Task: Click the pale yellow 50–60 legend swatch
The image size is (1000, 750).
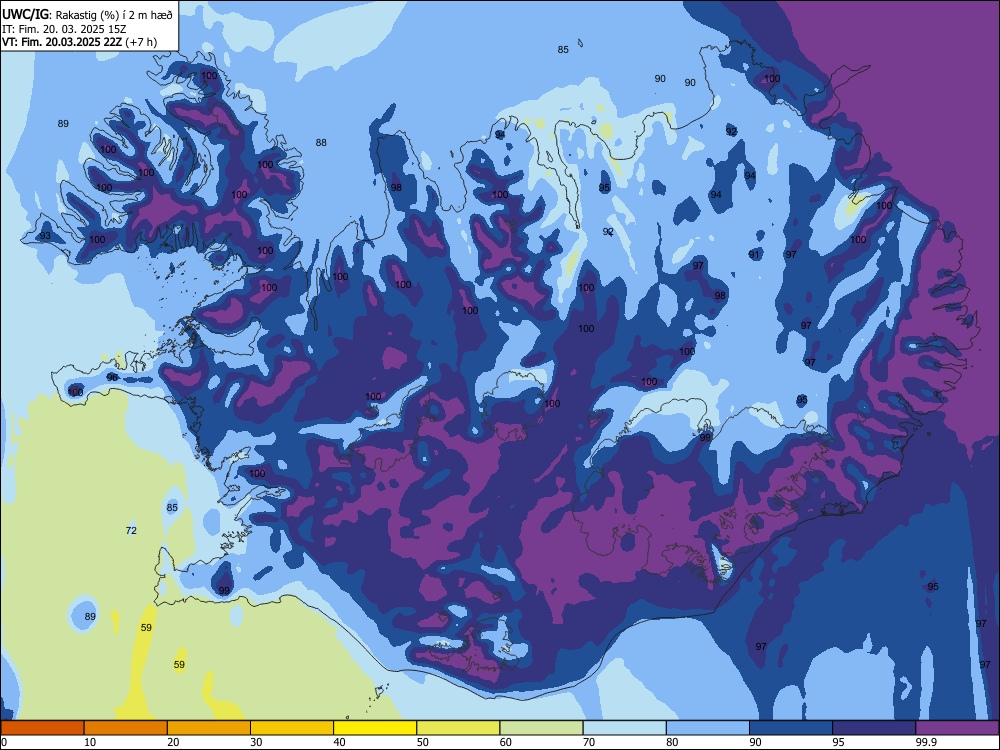Action: [x=459, y=728]
